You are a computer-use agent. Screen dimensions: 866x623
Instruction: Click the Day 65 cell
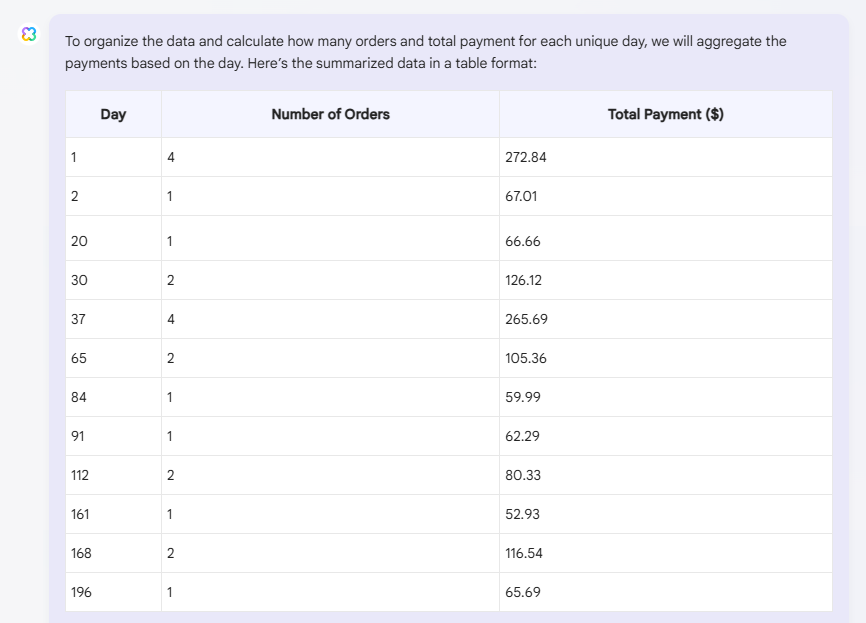[x=113, y=358]
